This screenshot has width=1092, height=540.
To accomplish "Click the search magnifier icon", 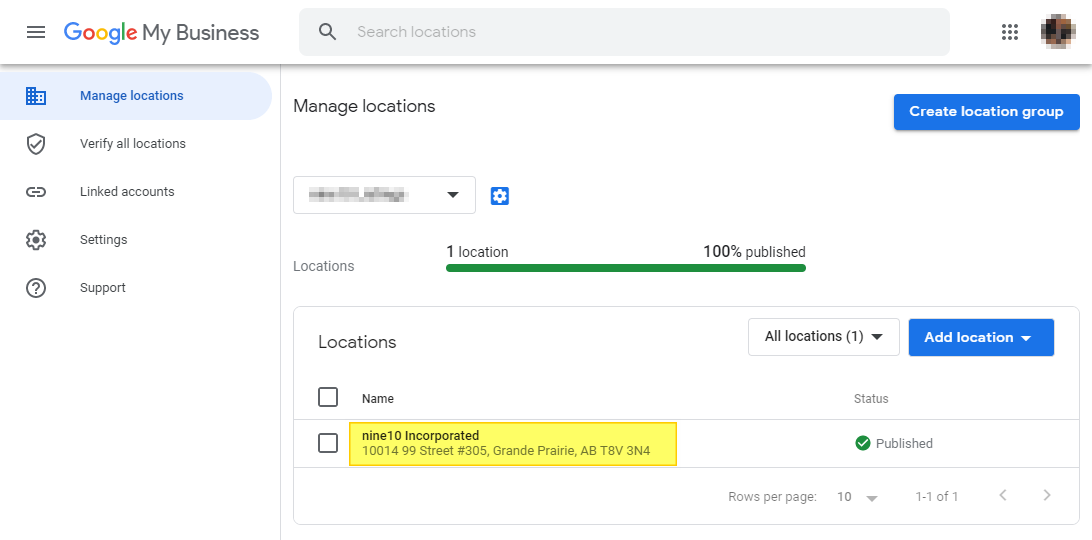I will tap(327, 31).
